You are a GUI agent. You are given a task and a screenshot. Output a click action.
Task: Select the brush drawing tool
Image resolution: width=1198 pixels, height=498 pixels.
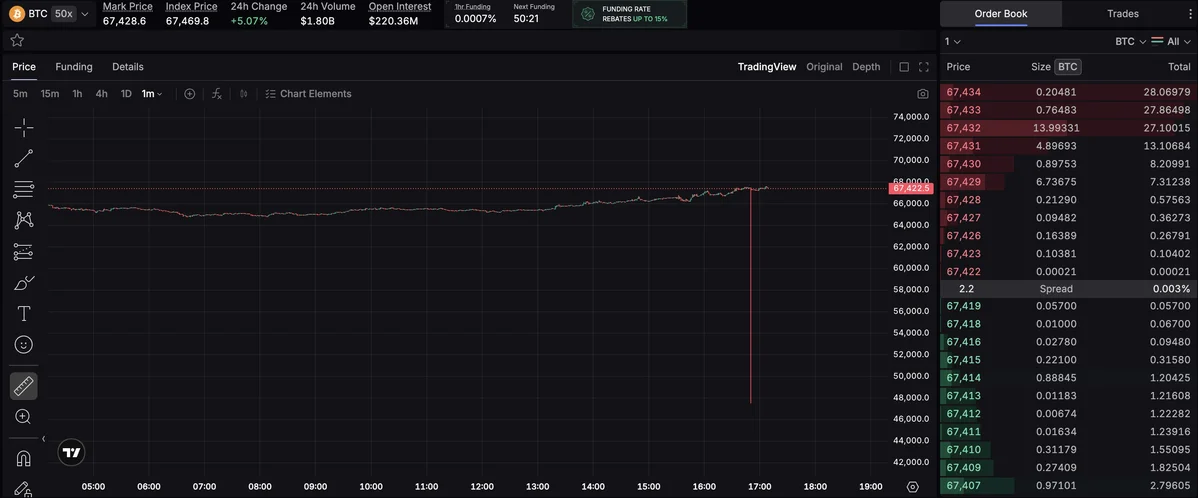click(24, 283)
